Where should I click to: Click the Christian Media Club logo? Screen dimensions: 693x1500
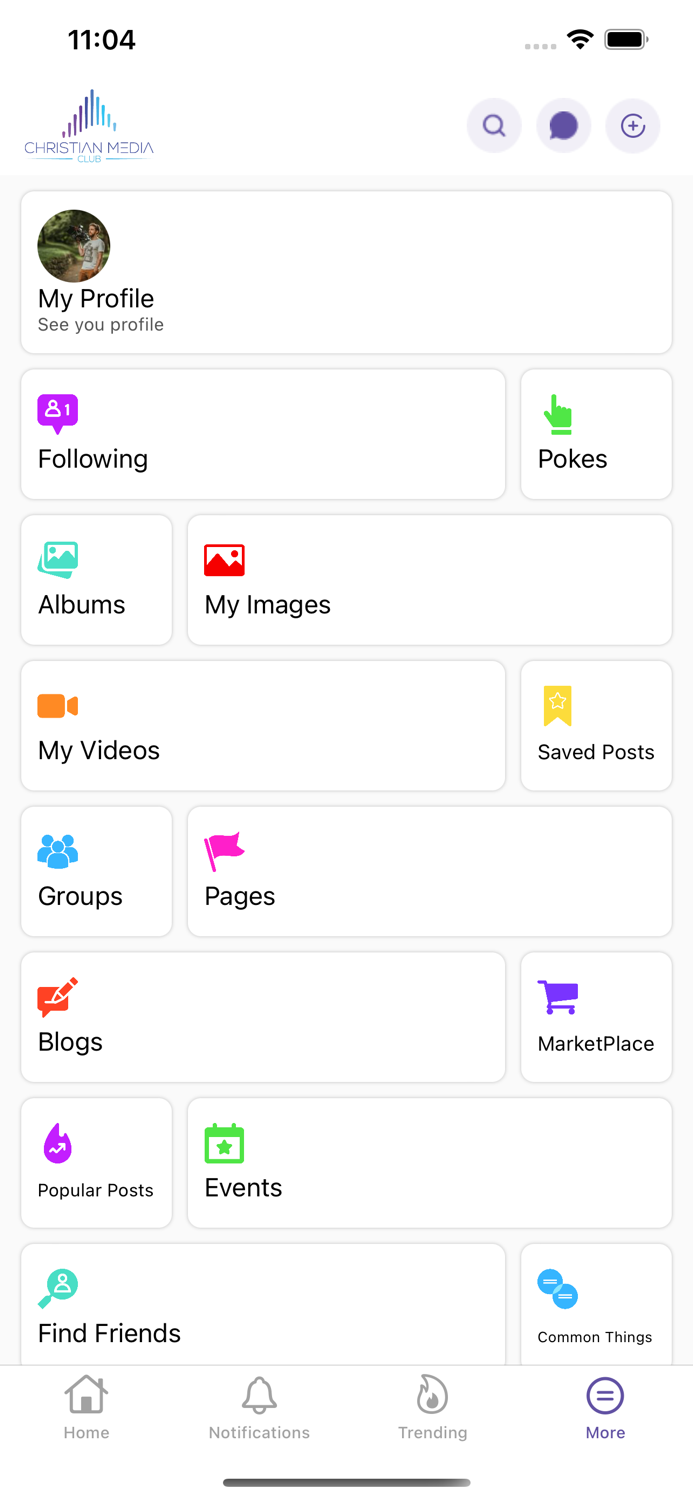coord(89,126)
